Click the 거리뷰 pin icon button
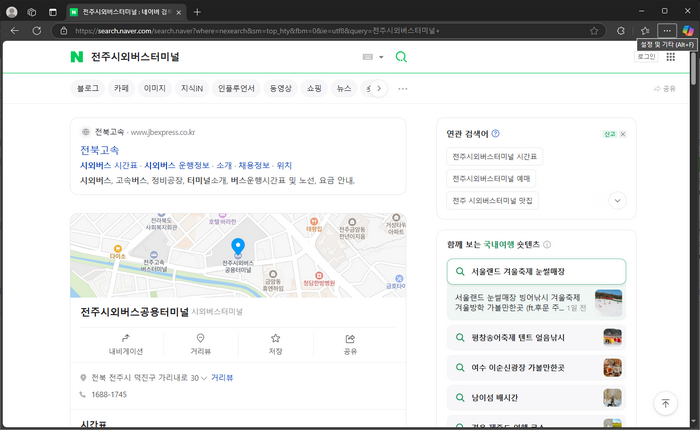This screenshot has width=700, height=430. [x=200, y=344]
